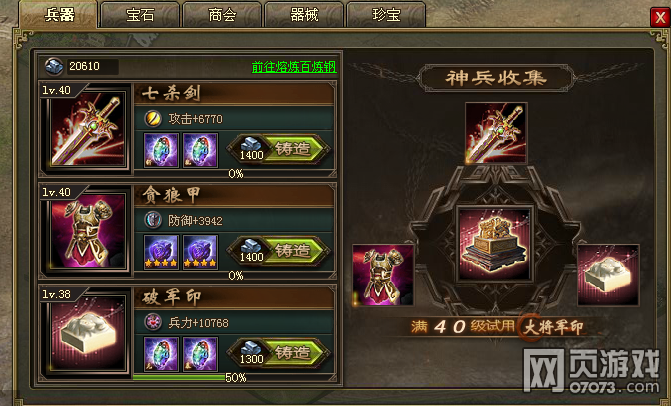Click the 七杀剑 sword icon at lv.40
The image size is (671, 406).
(88, 130)
